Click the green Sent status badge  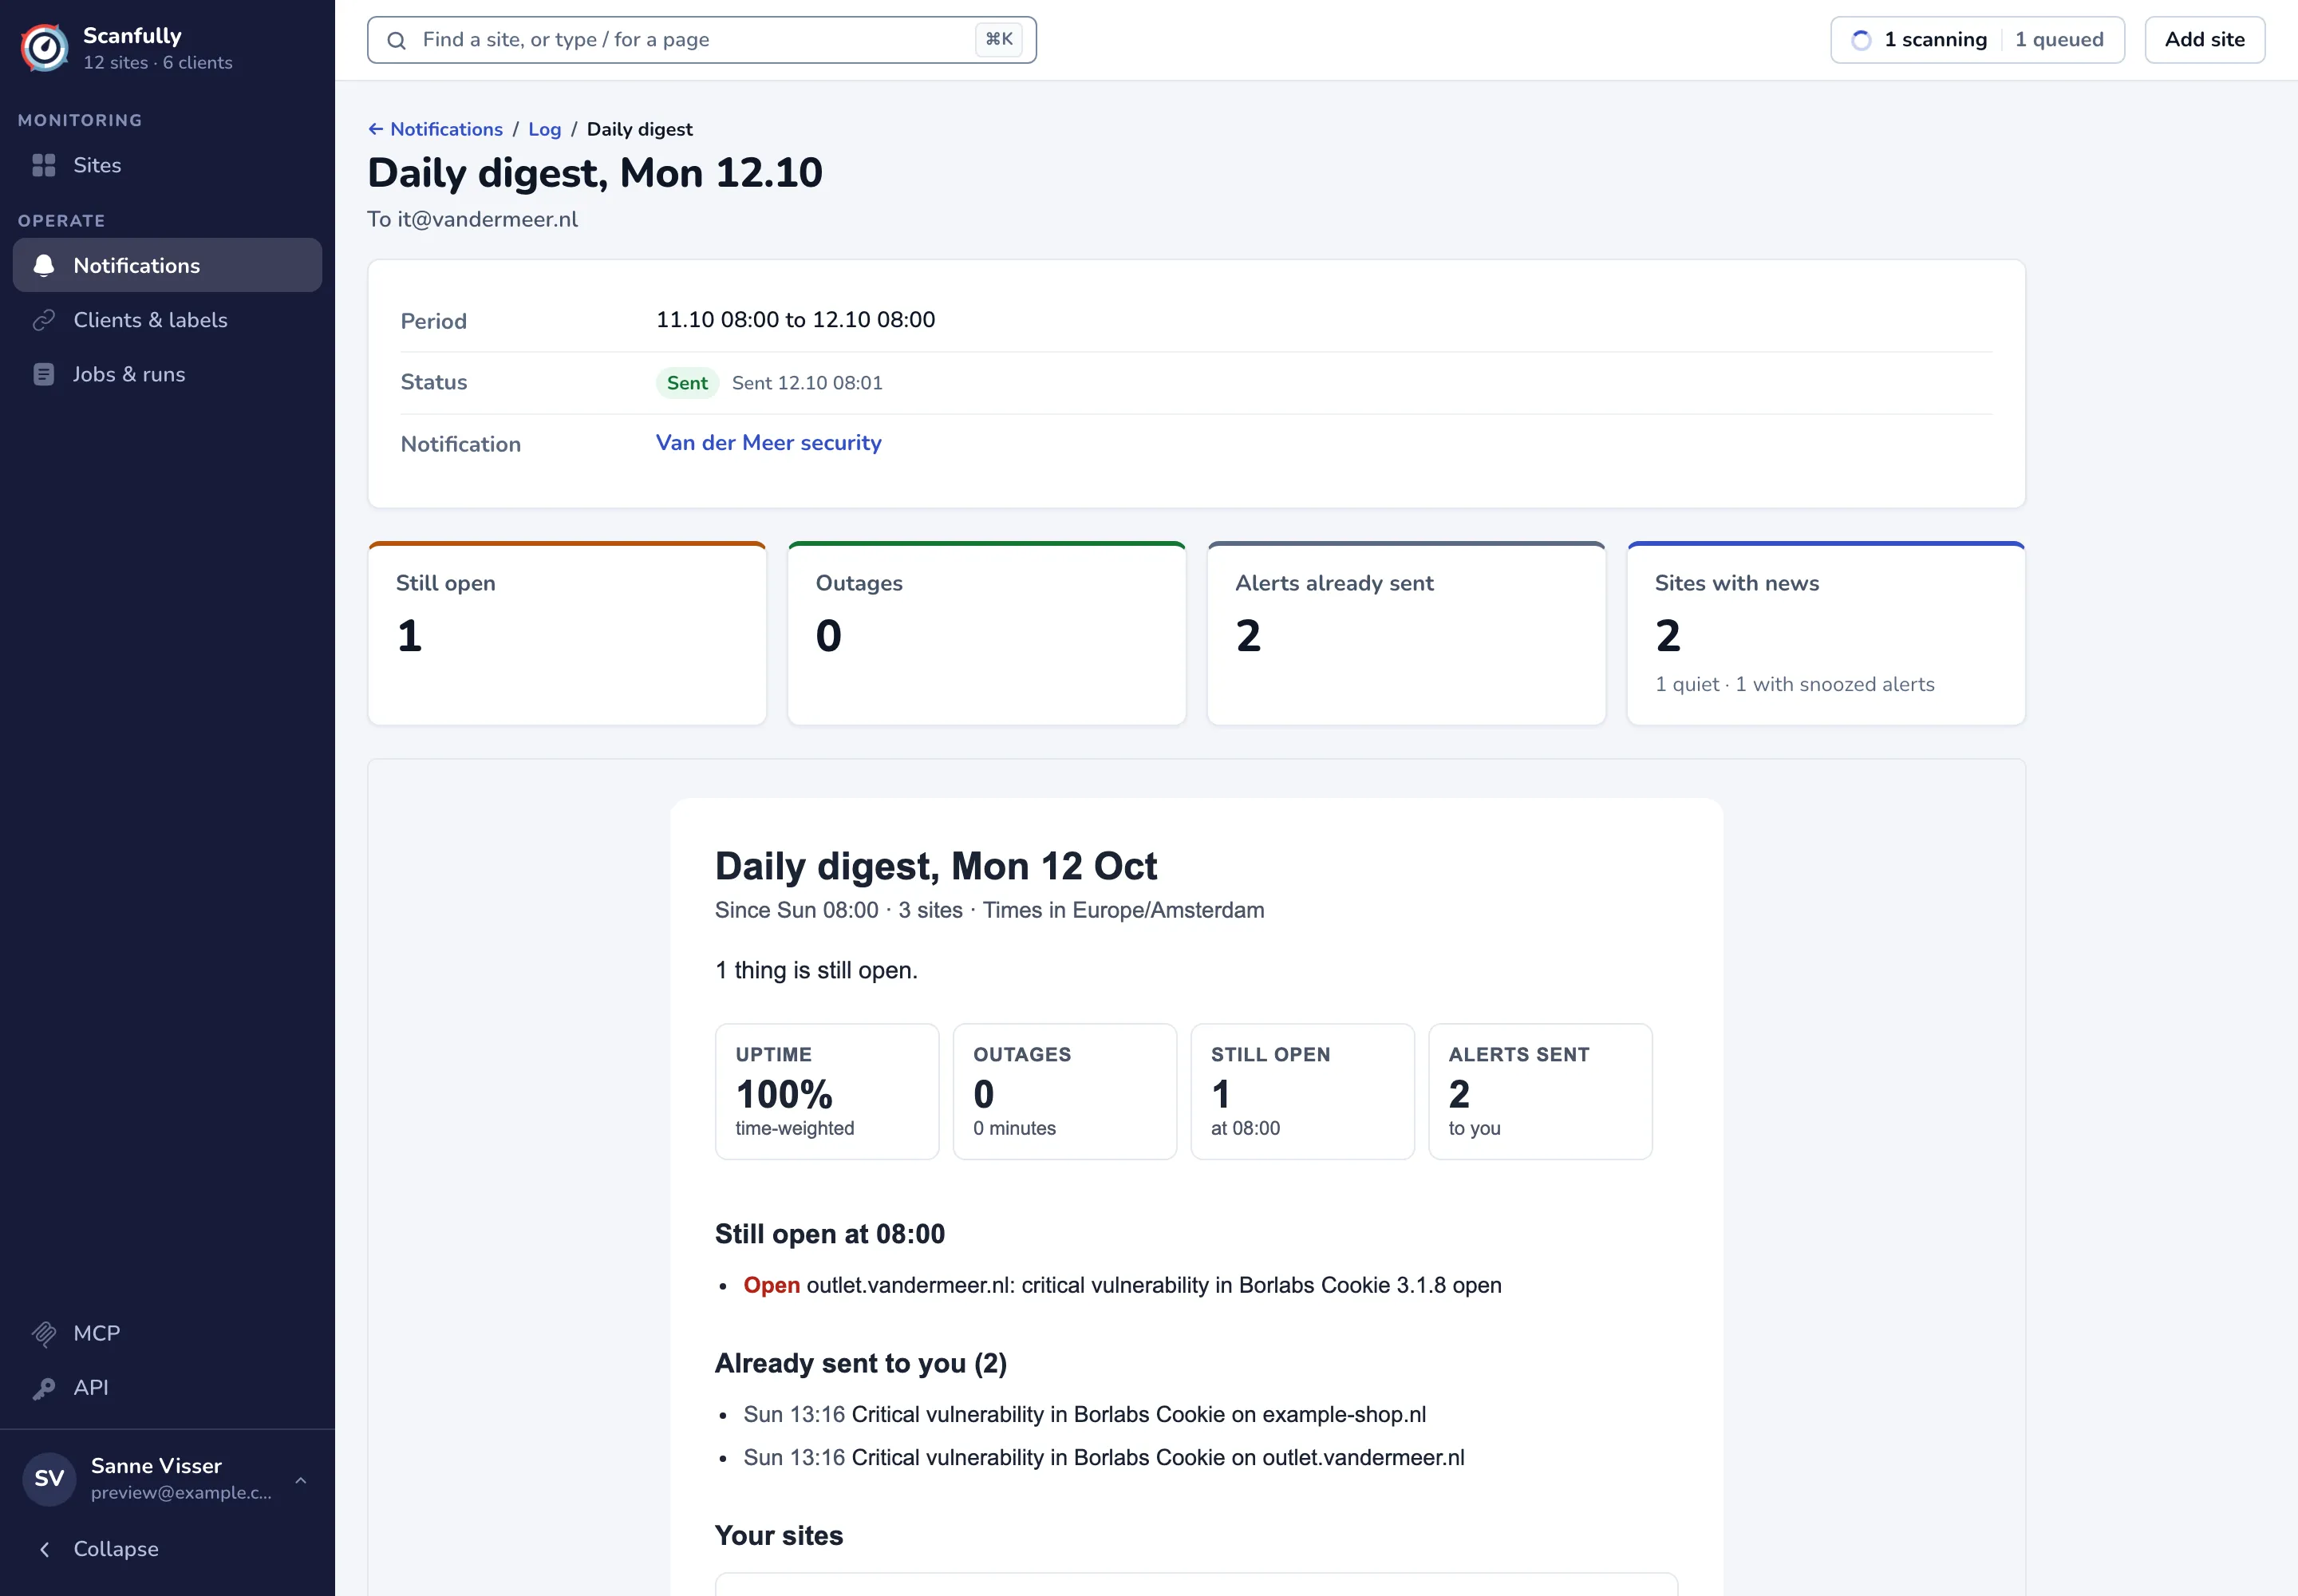pyautogui.click(x=687, y=383)
